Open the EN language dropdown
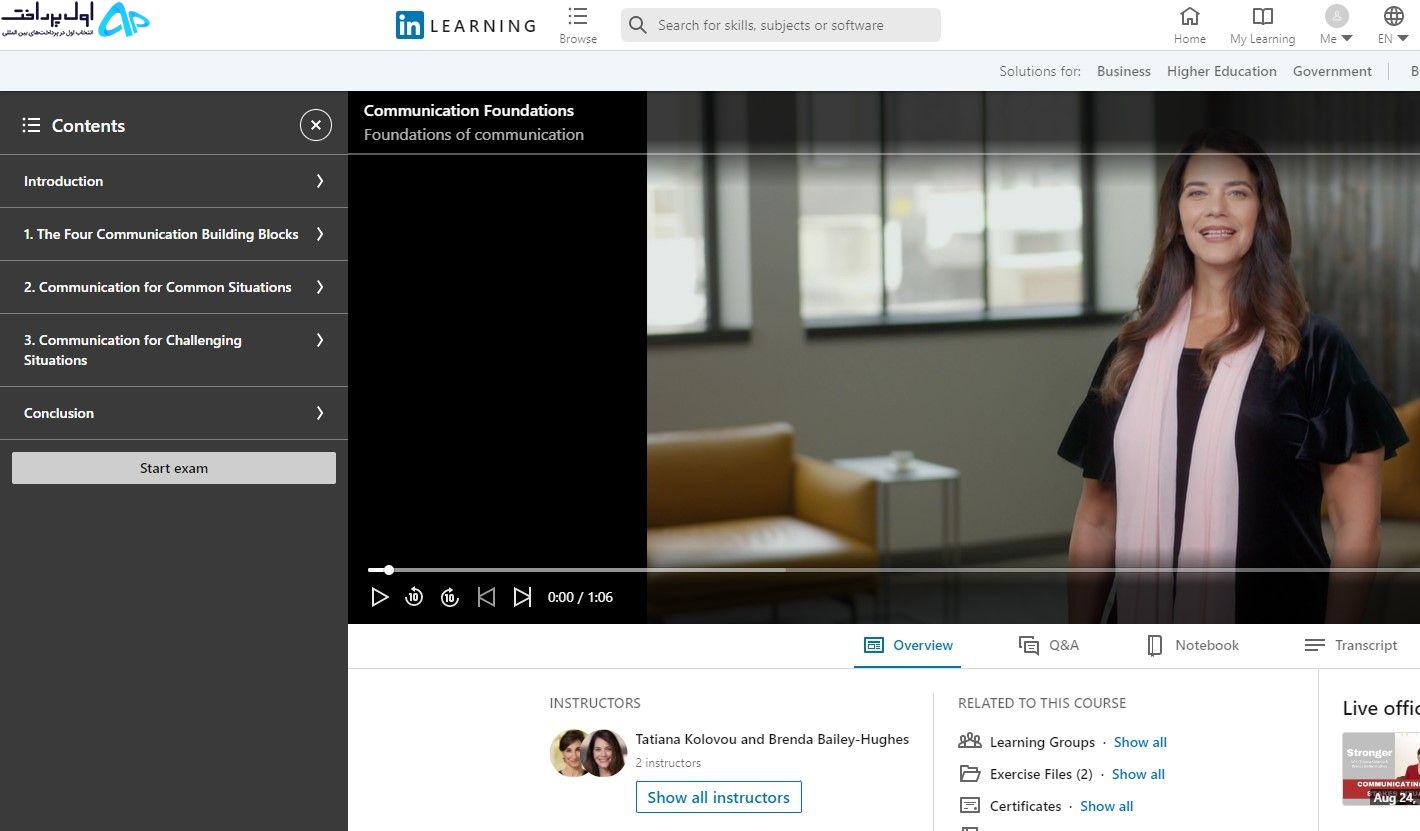The image size is (1420, 831). click(1393, 26)
